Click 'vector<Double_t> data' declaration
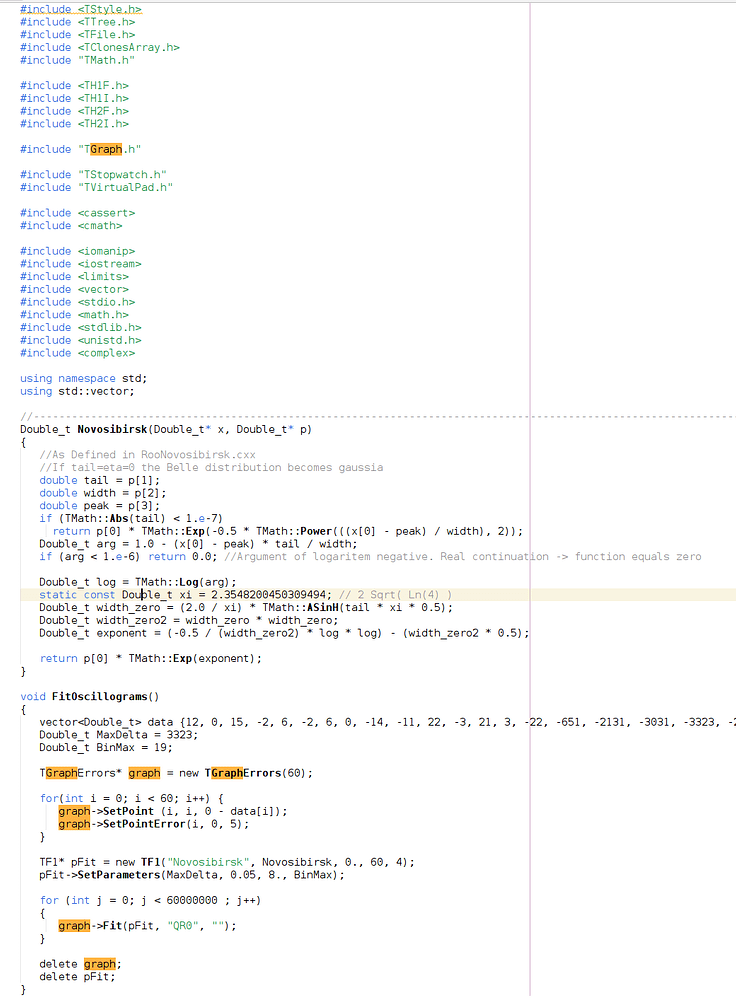The width and height of the screenshot is (736, 1000). pos(106,722)
